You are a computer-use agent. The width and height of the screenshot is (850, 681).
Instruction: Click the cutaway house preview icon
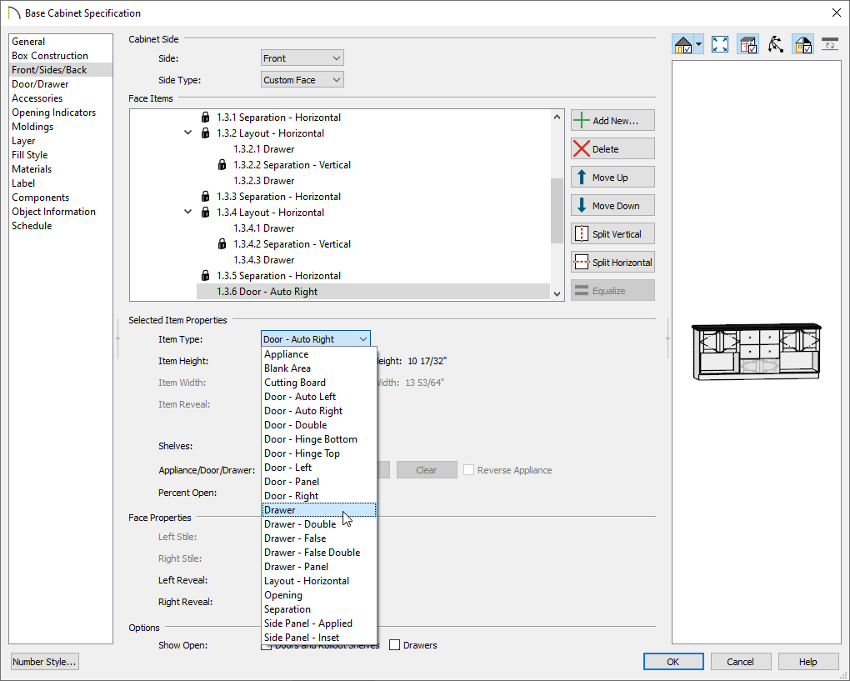pyautogui.click(x=747, y=44)
